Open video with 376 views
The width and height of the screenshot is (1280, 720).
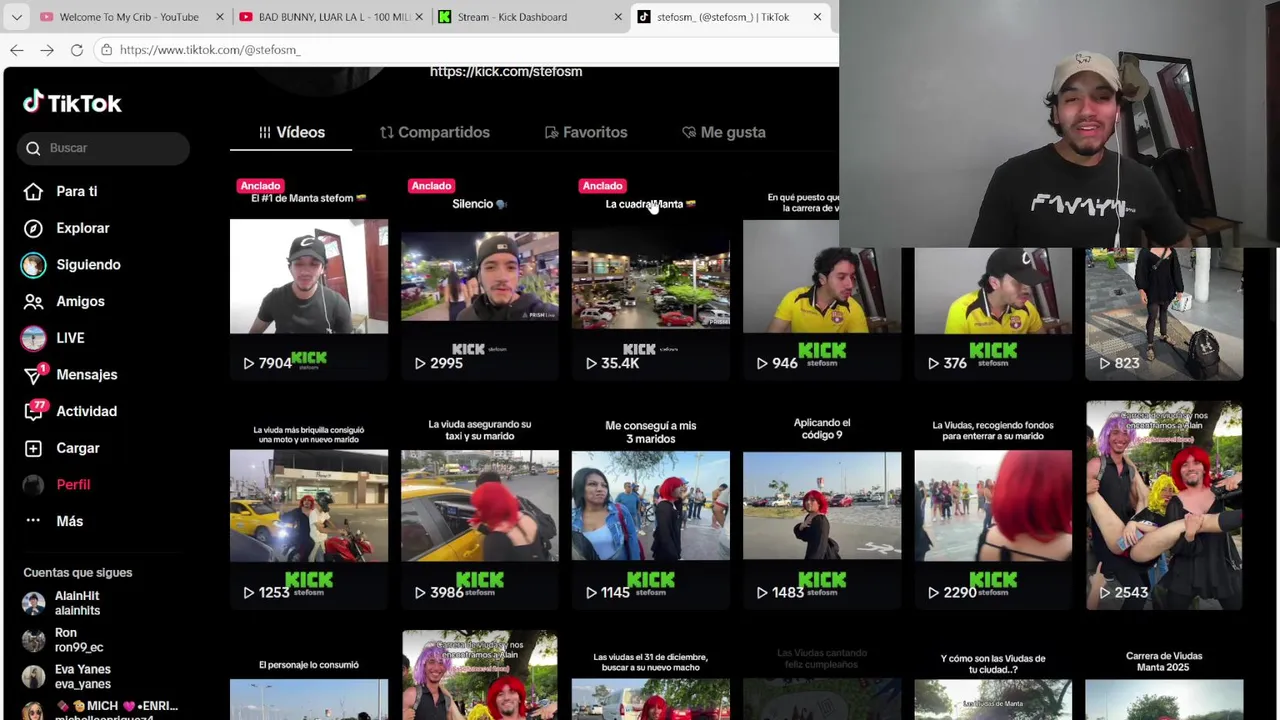[x=993, y=314]
